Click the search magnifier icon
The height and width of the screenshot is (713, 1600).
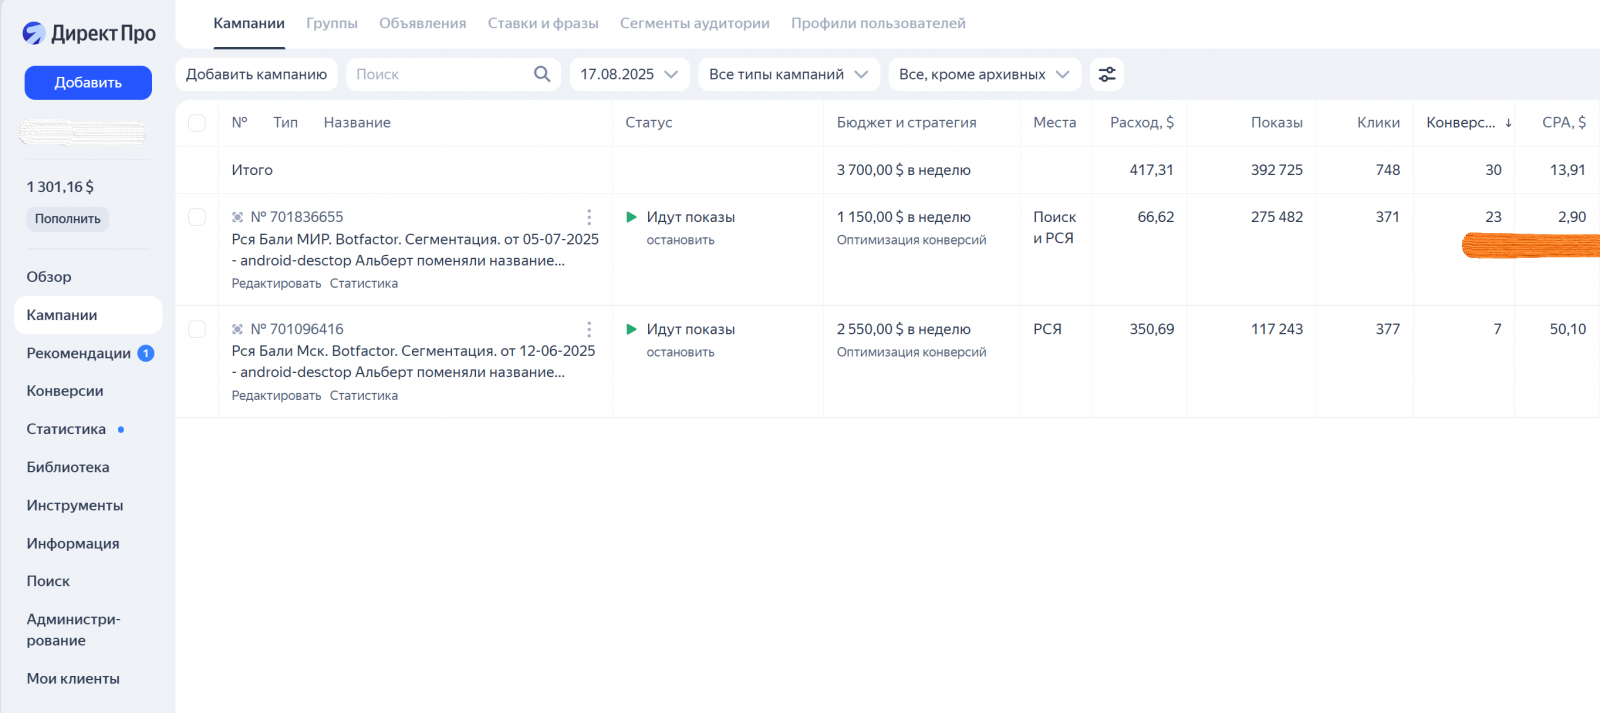click(x=542, y=74)
